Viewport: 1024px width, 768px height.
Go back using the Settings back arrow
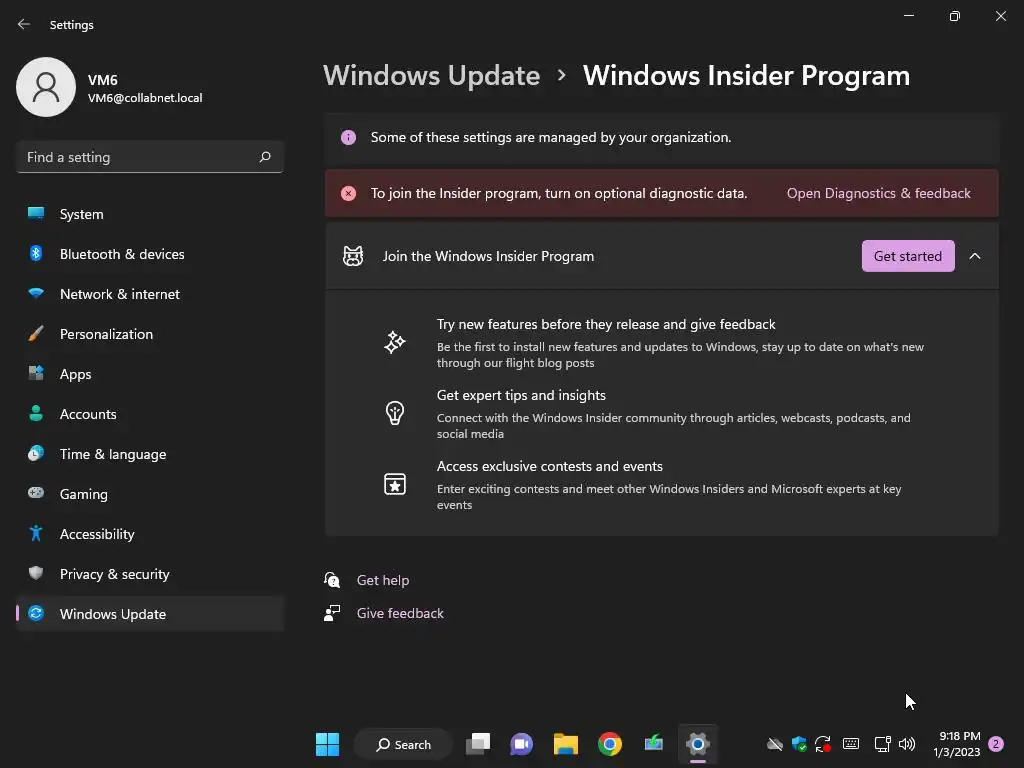[24, 25]
